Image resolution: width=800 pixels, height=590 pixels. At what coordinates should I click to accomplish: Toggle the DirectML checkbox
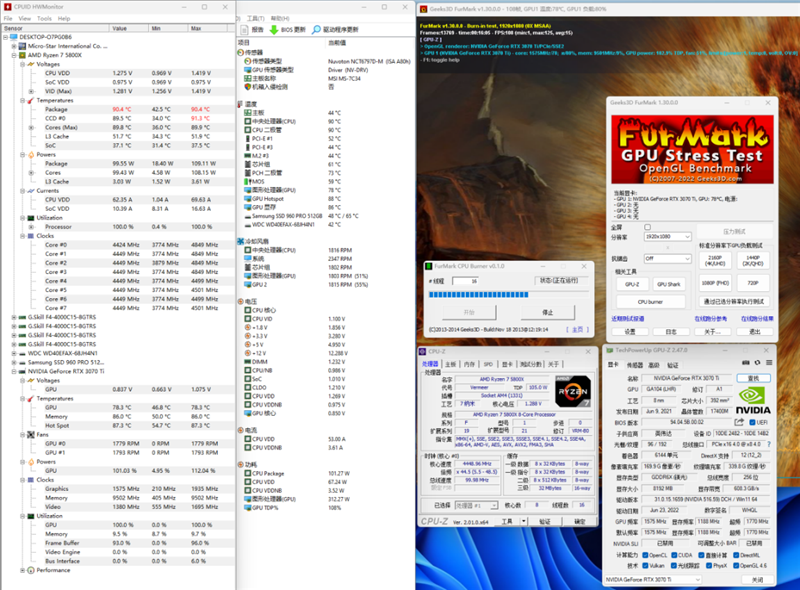736,555
